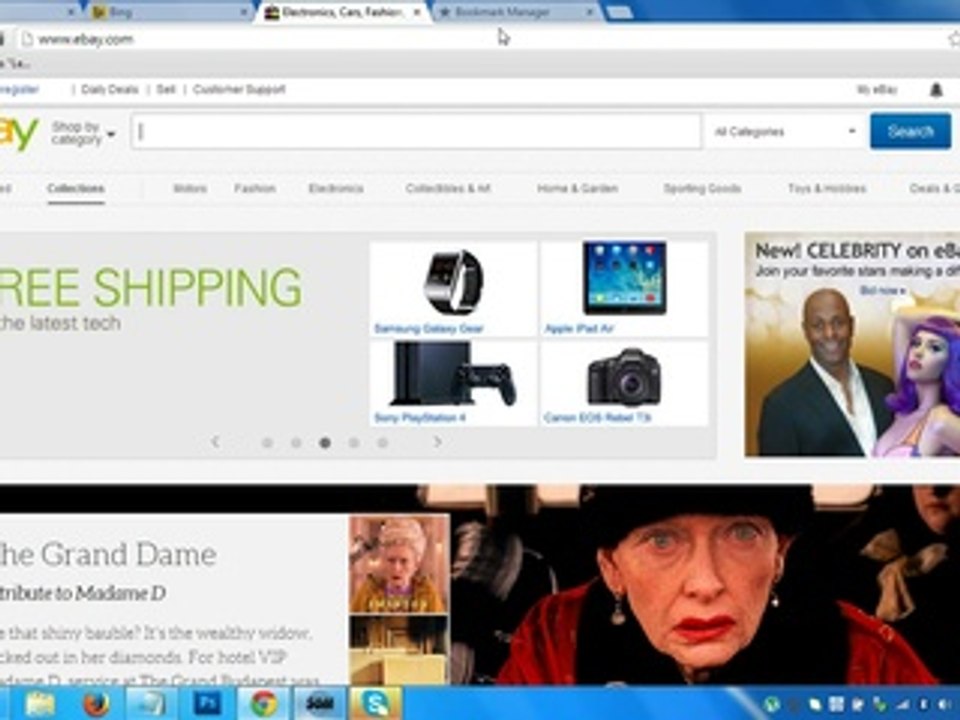Click the Samsung Galaxy Gear watch image
The height and width of the screenshot is (720, 960).
click(454, 282)
